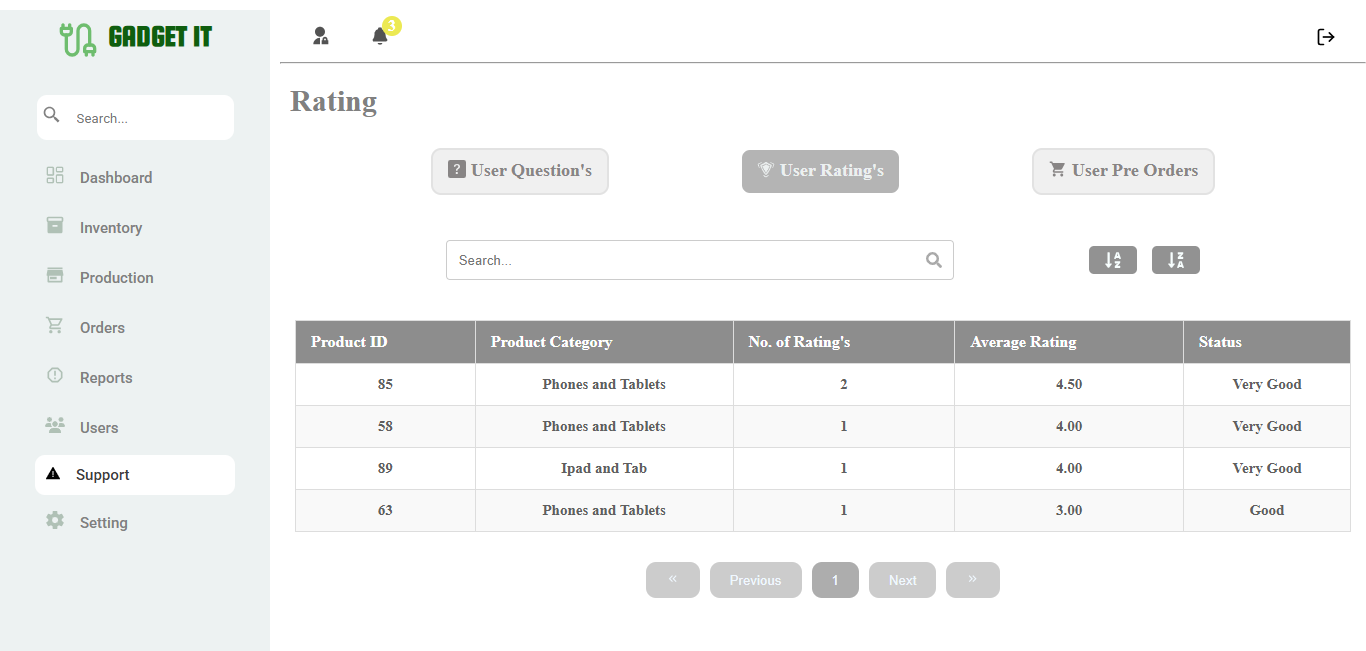This screenshot has height=651, width=1366.
Task: Navigate to Users in the sidebar
Action: tap(99, 428)
